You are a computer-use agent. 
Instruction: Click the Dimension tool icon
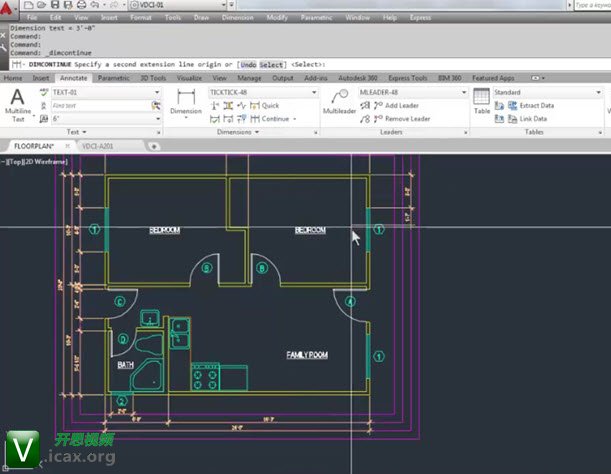pos(185,102)
